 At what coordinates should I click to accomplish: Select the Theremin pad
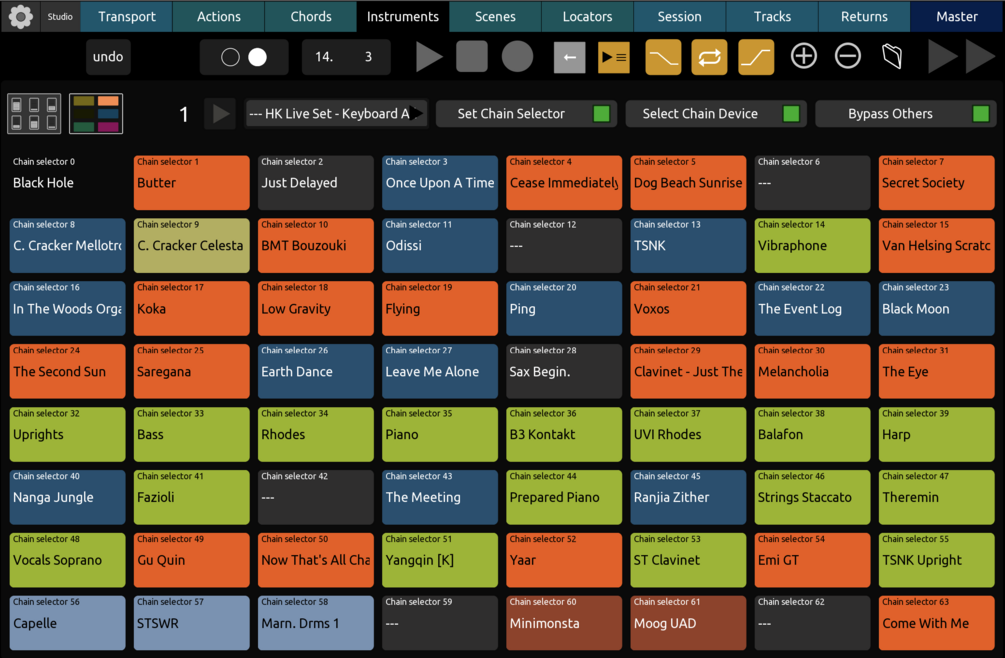click(936, 497)
